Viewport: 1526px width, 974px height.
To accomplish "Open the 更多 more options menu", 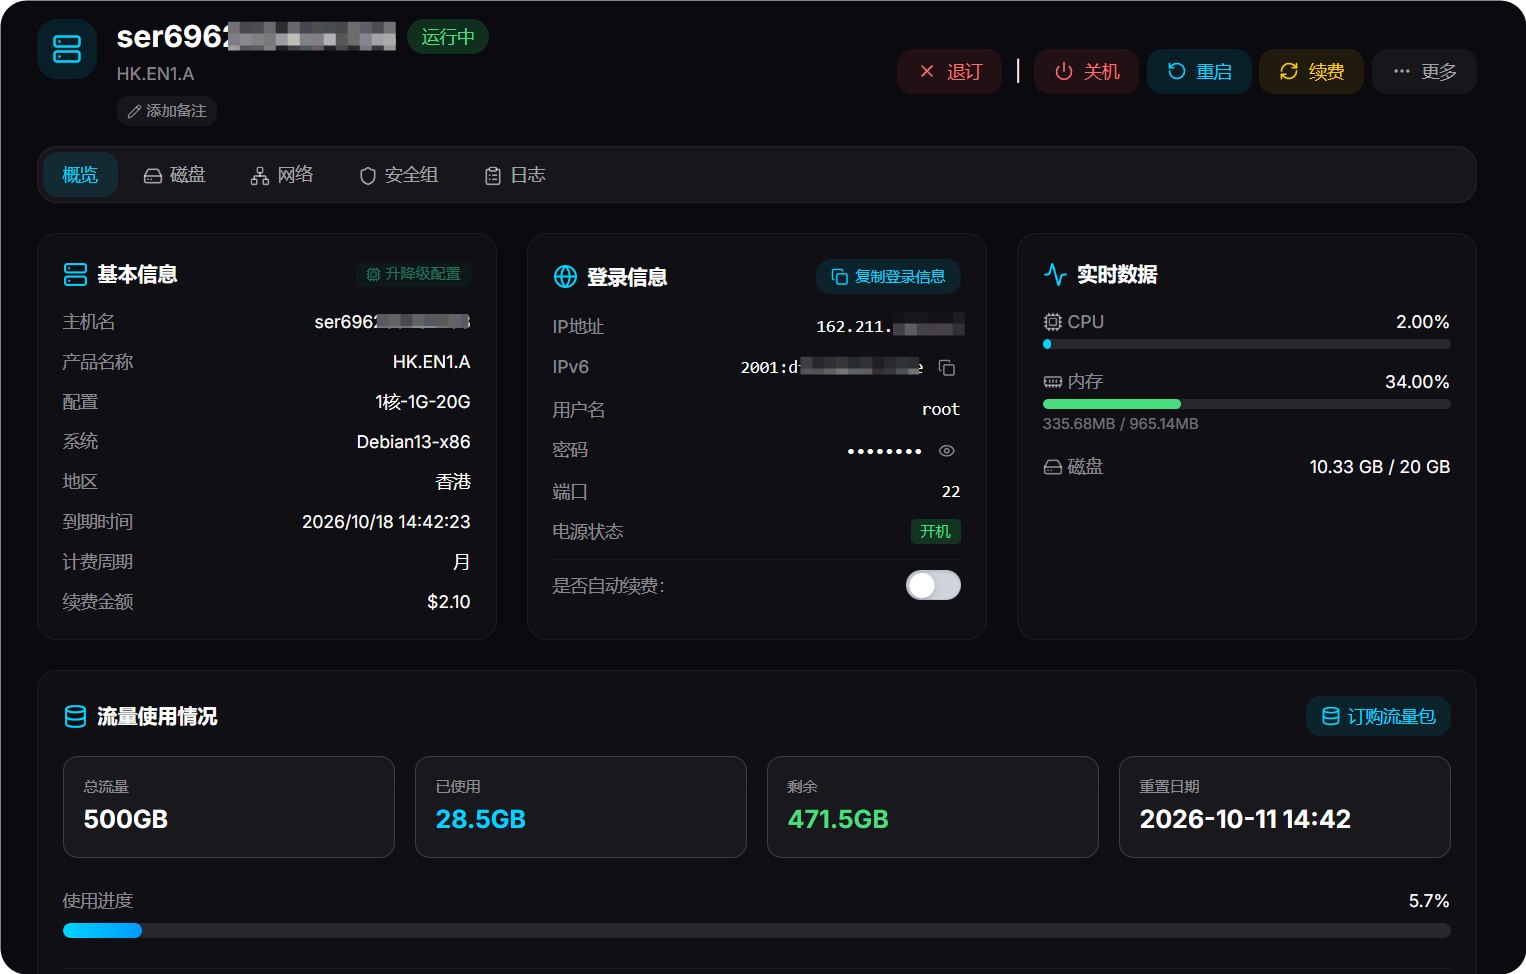I will point(1424,72).
